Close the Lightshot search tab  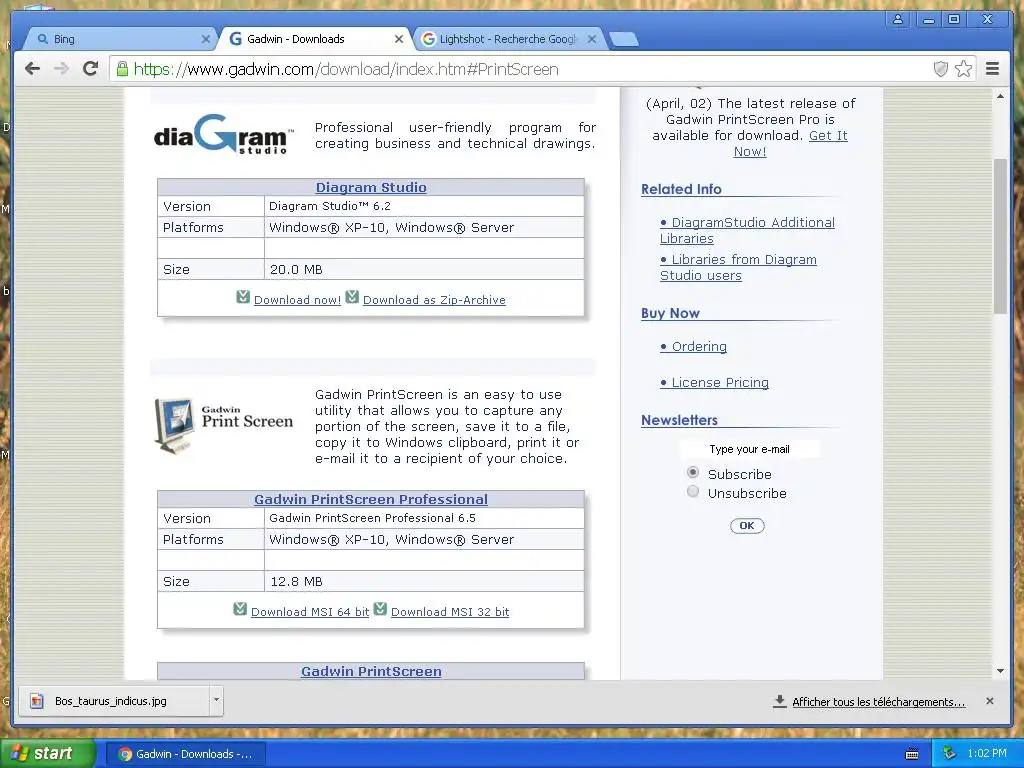click(592, 39)
